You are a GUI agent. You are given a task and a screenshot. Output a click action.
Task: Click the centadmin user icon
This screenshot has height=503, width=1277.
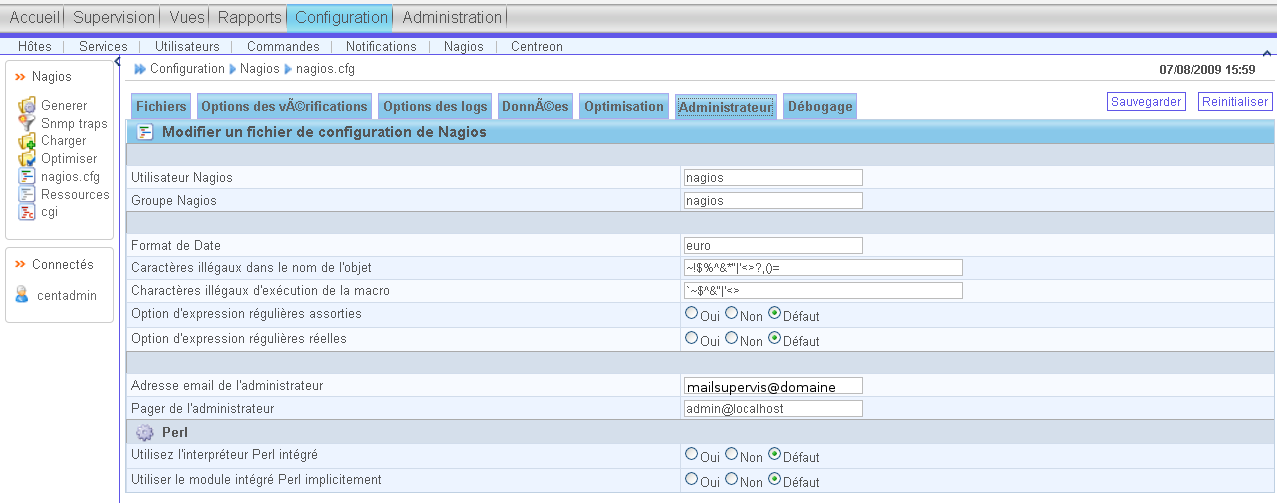click(22, 295)
